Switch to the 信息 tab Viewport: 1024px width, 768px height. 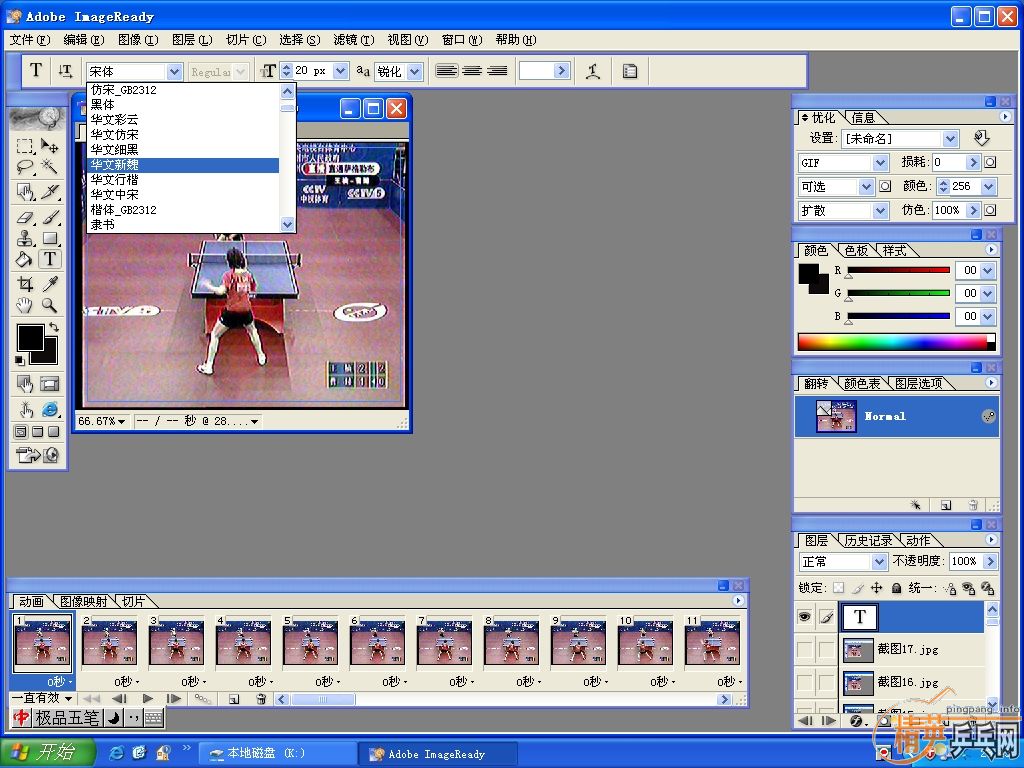[x=863, y=118]
